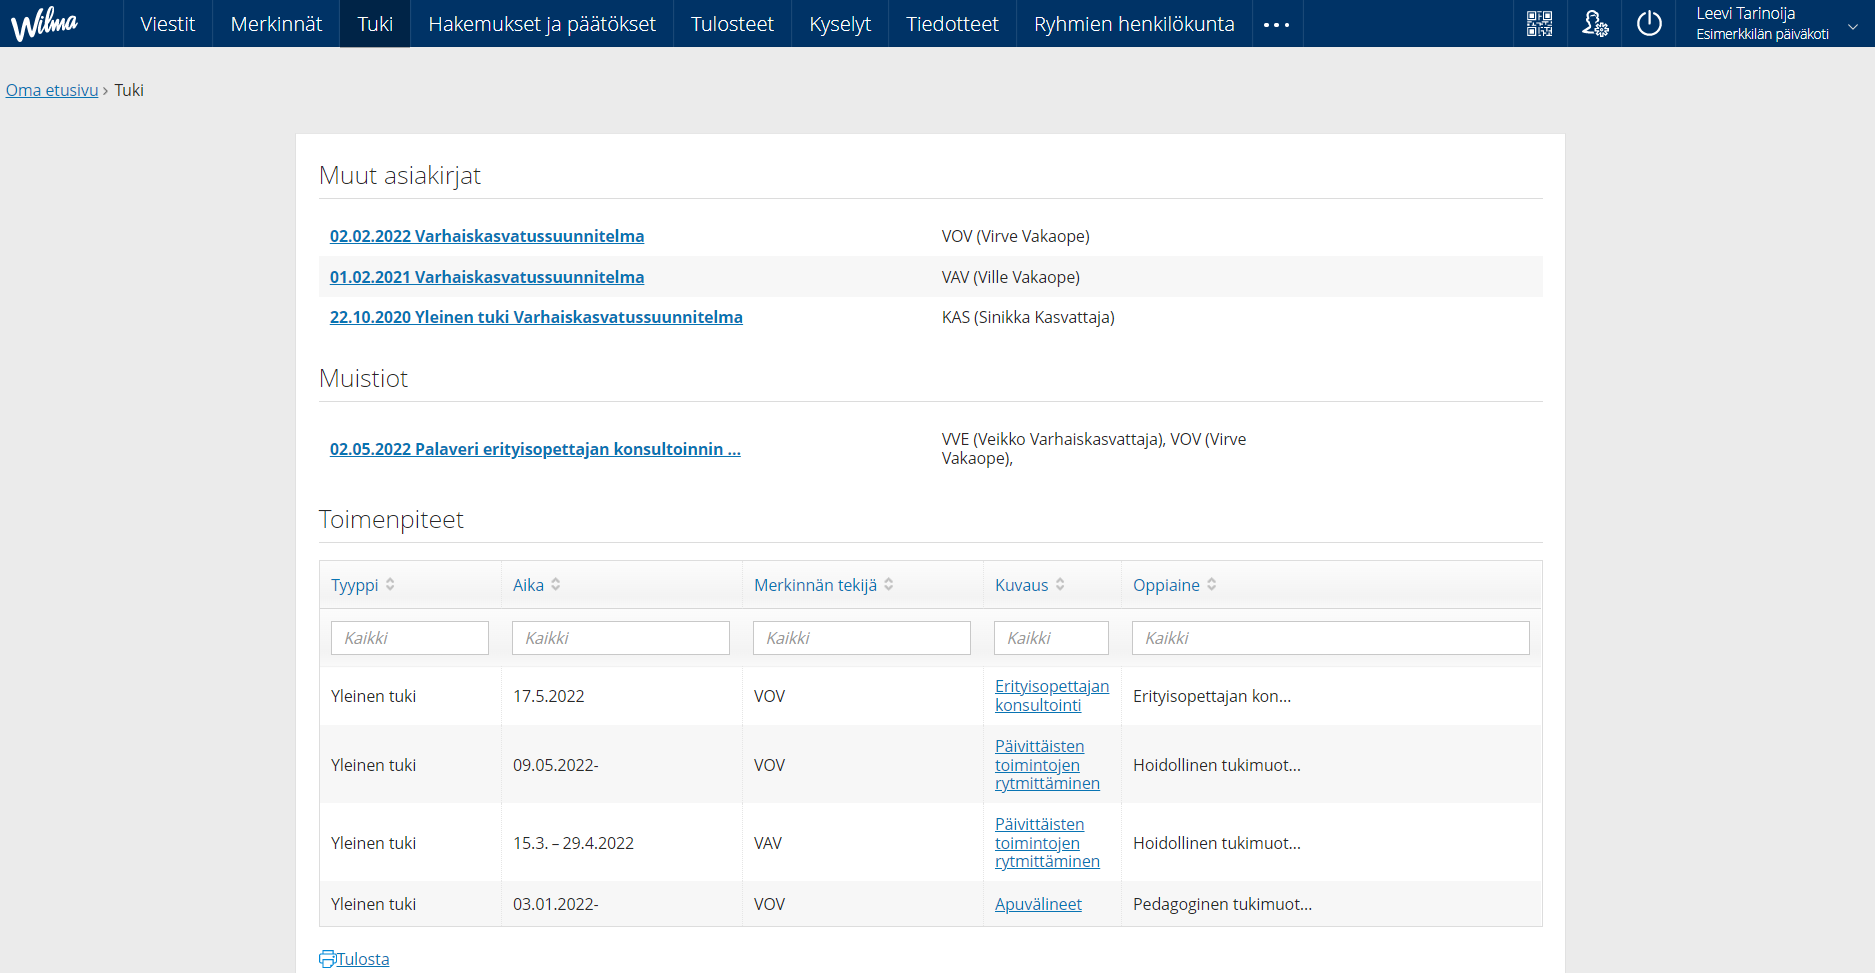Image resolution: width=1875 pixels, height=973 pixels.
Task: Sort table by Oppiaine arrows
Action: pos(1211,585)
